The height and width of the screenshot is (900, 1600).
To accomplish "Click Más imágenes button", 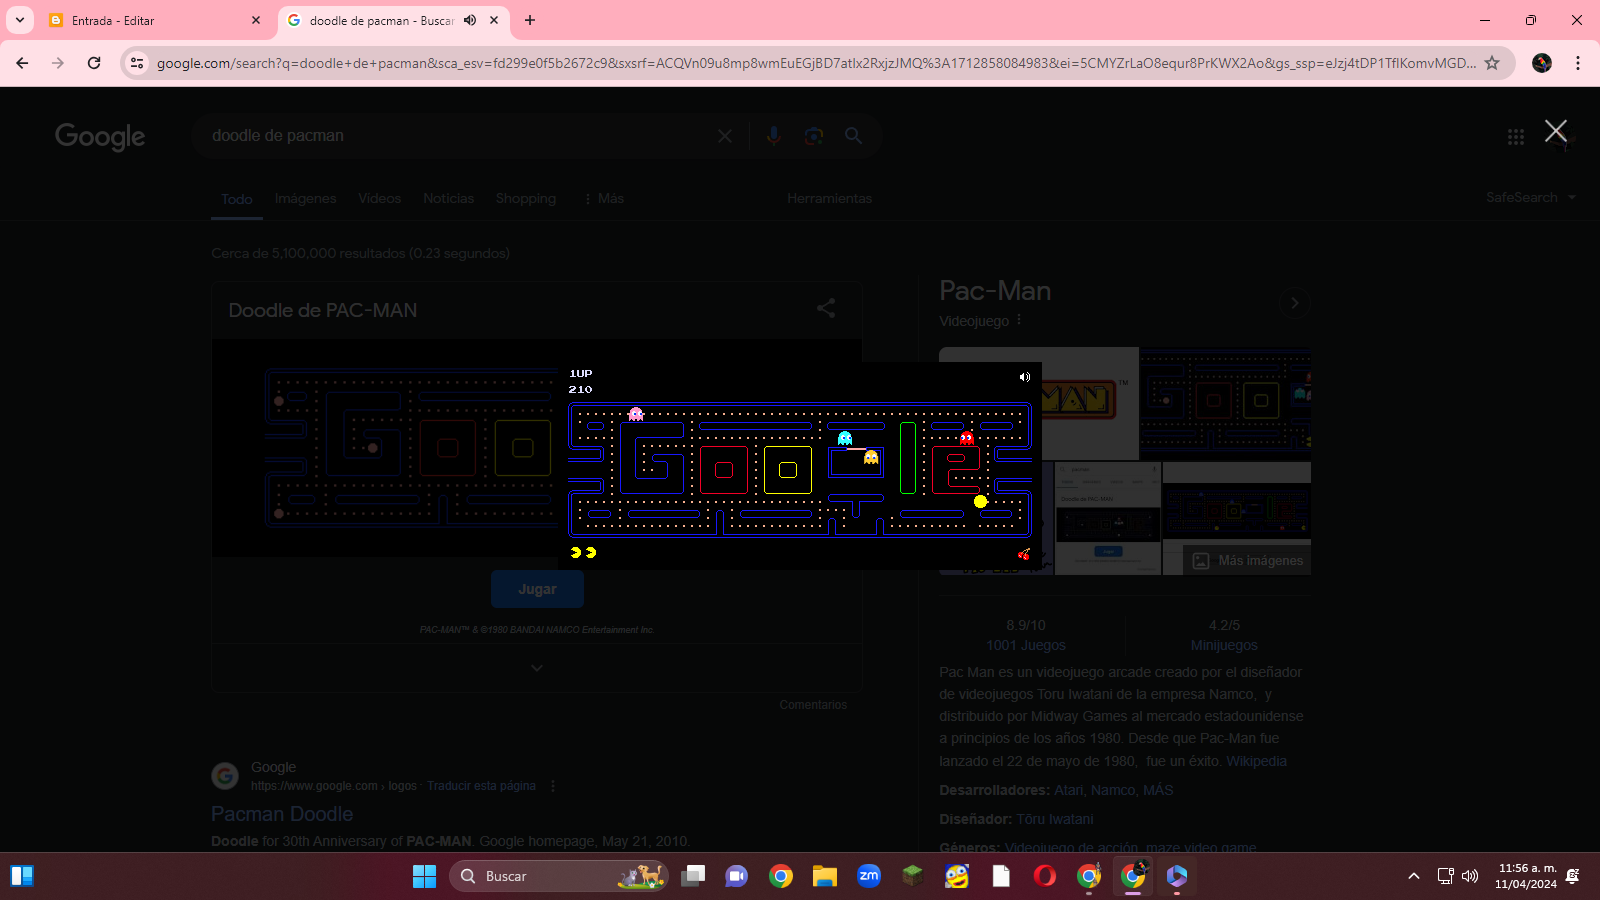I will point(1247,560).
